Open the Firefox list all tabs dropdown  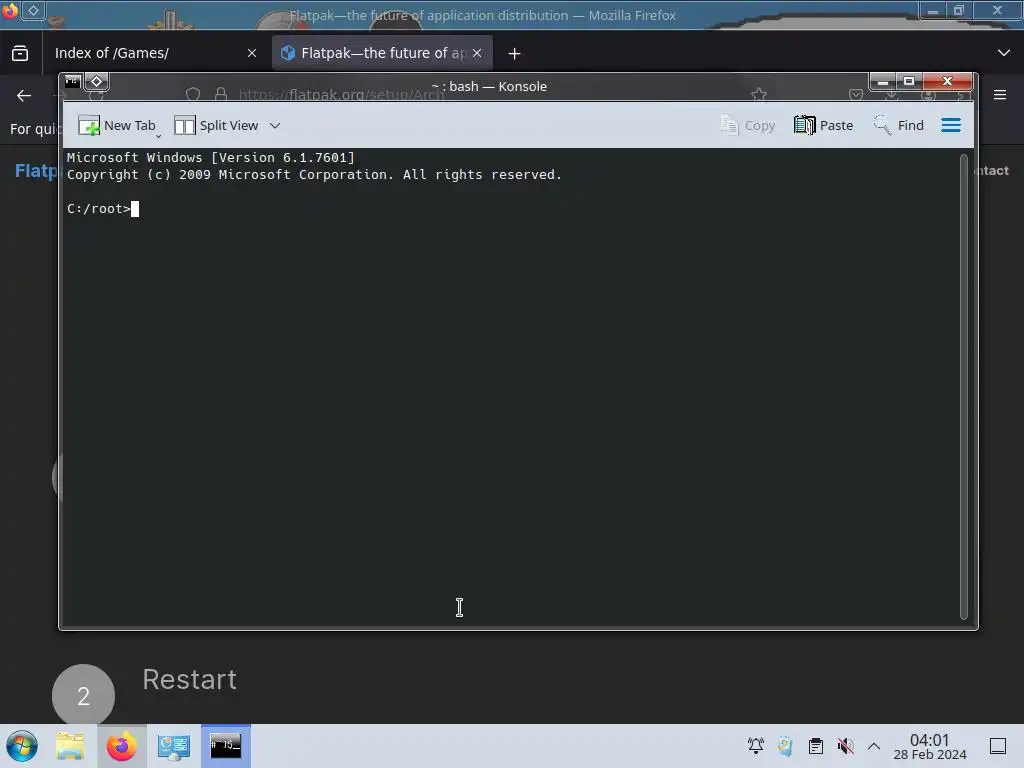point(1004,53)
